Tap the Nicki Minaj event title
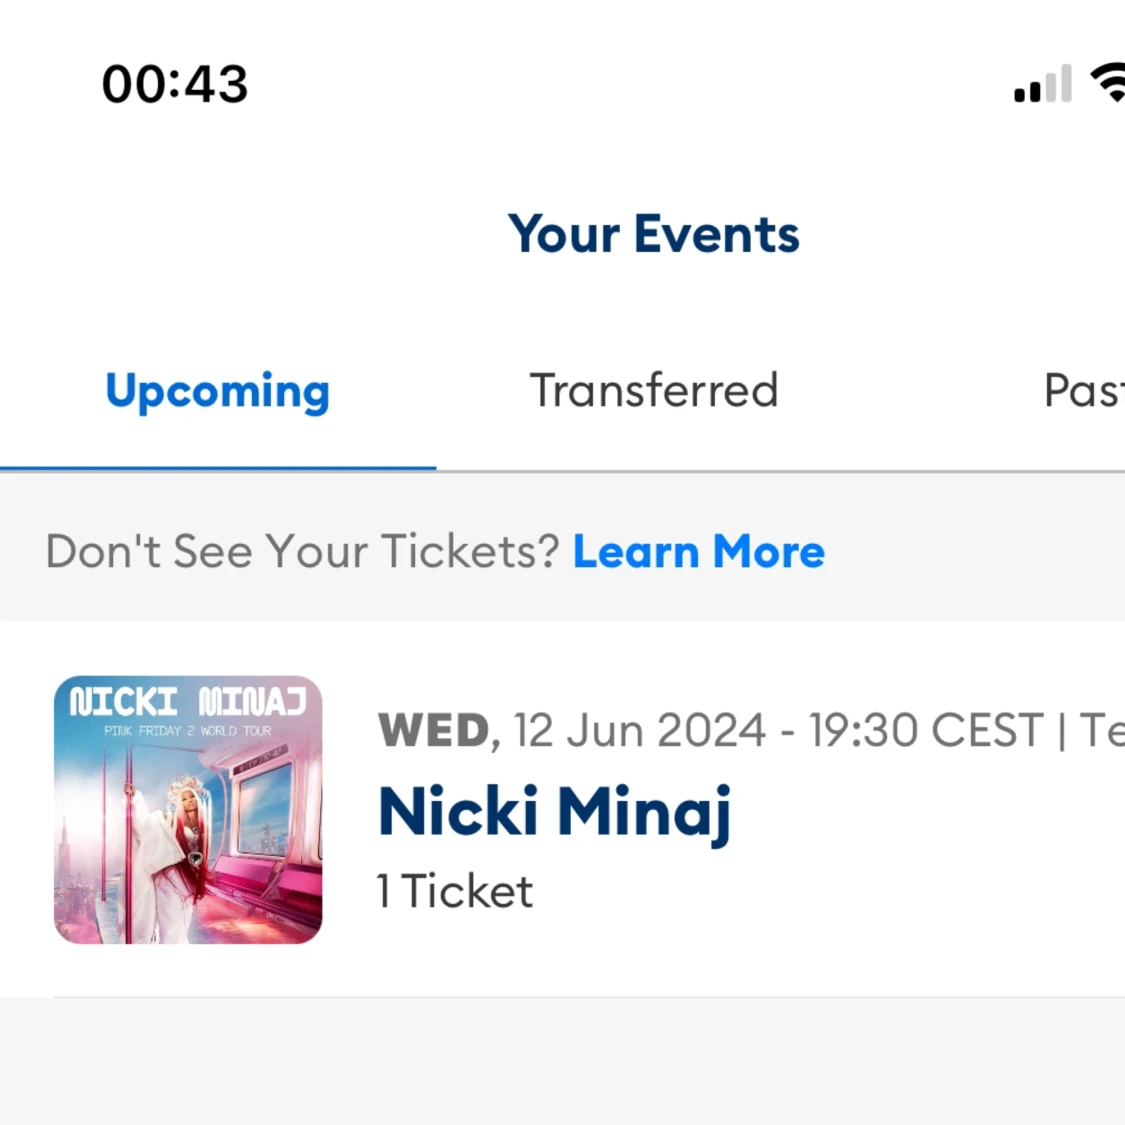Image resolution: width=1125 pixels, height=1125 pixels. click(x=555, y=812)
